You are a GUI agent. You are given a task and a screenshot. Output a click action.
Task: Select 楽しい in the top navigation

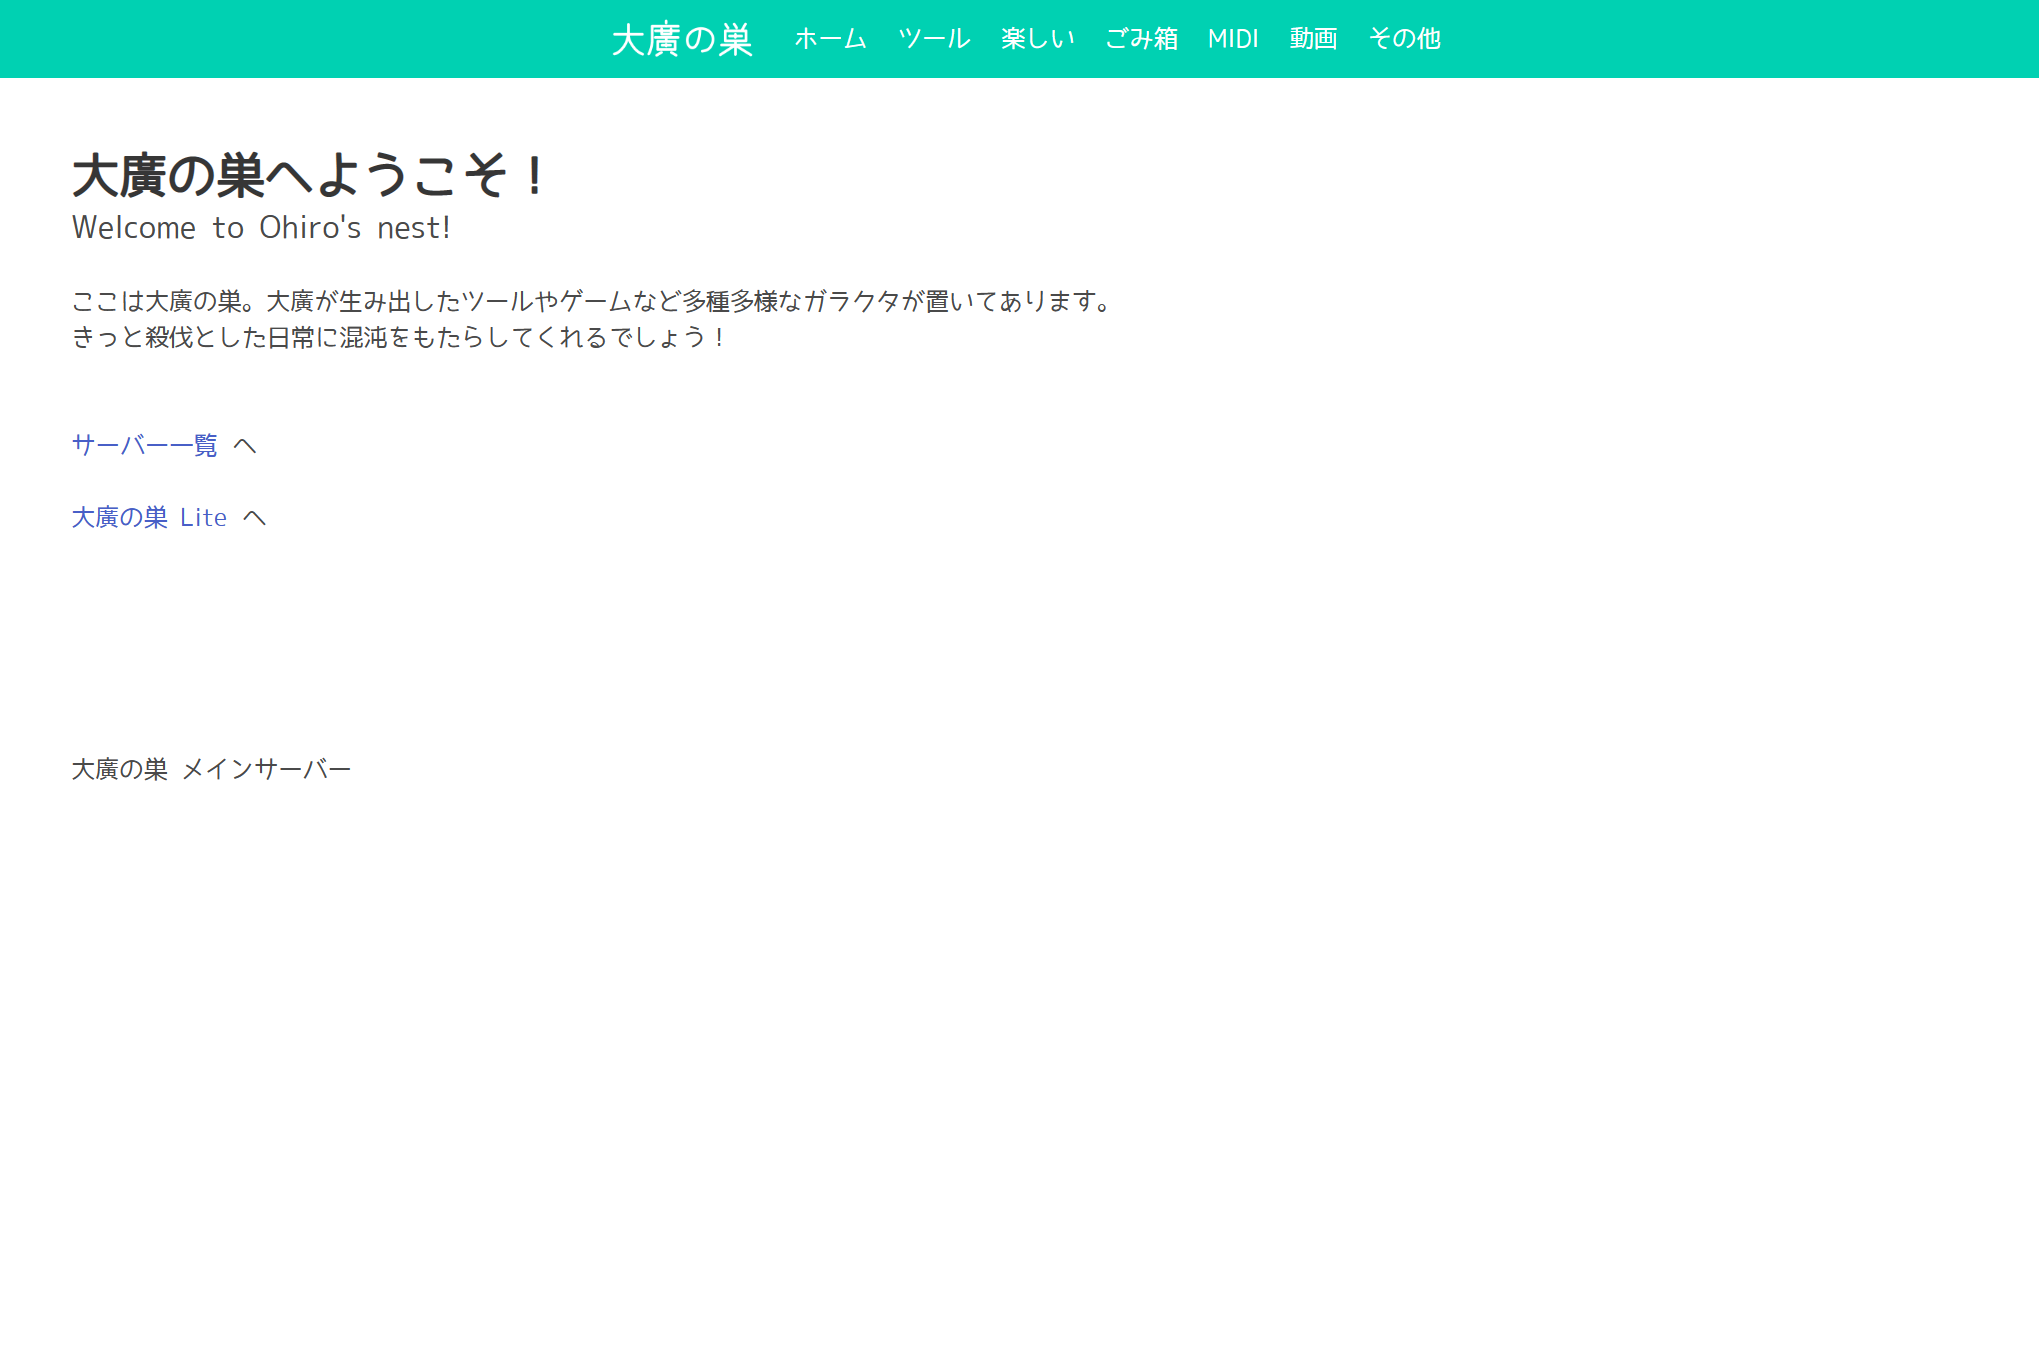(x=1037, y=39)
